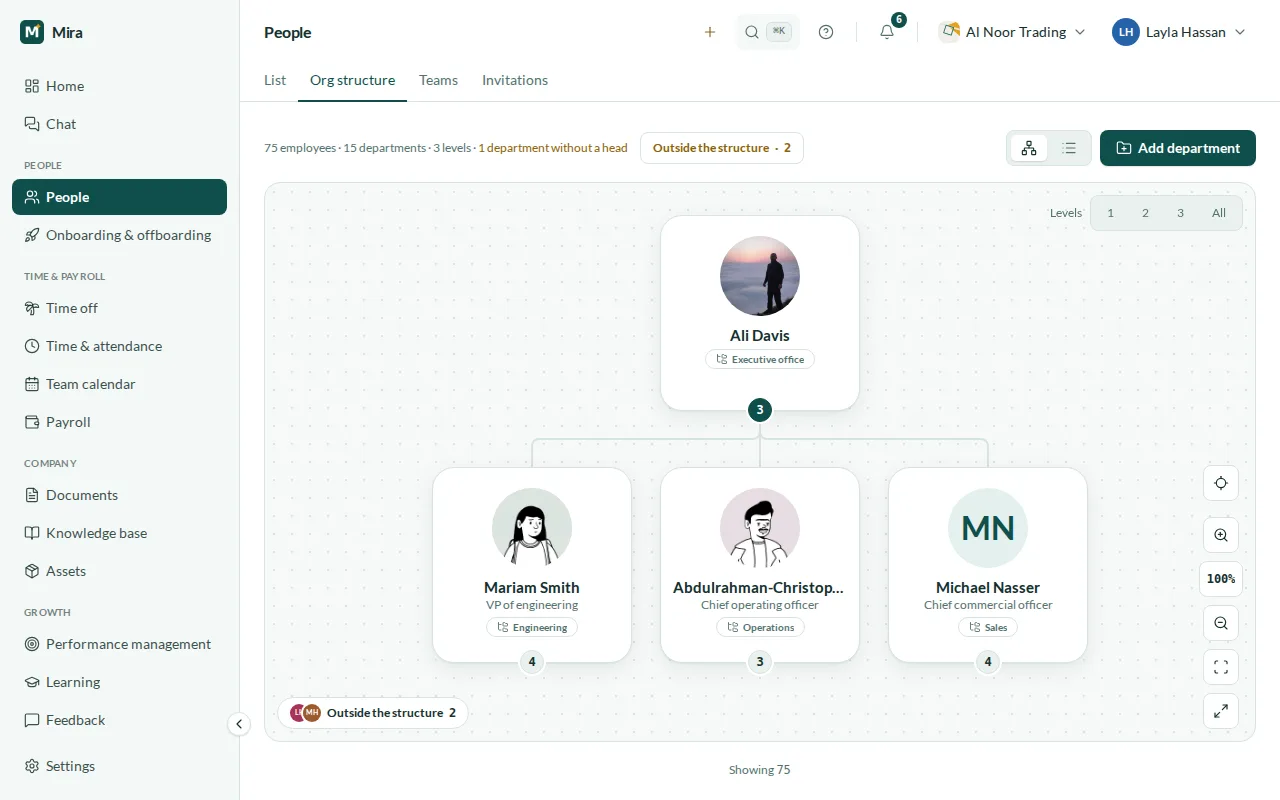Show all levels in the chart
Viewport: 1280px width, 800px height.
tap(1219, 213)
